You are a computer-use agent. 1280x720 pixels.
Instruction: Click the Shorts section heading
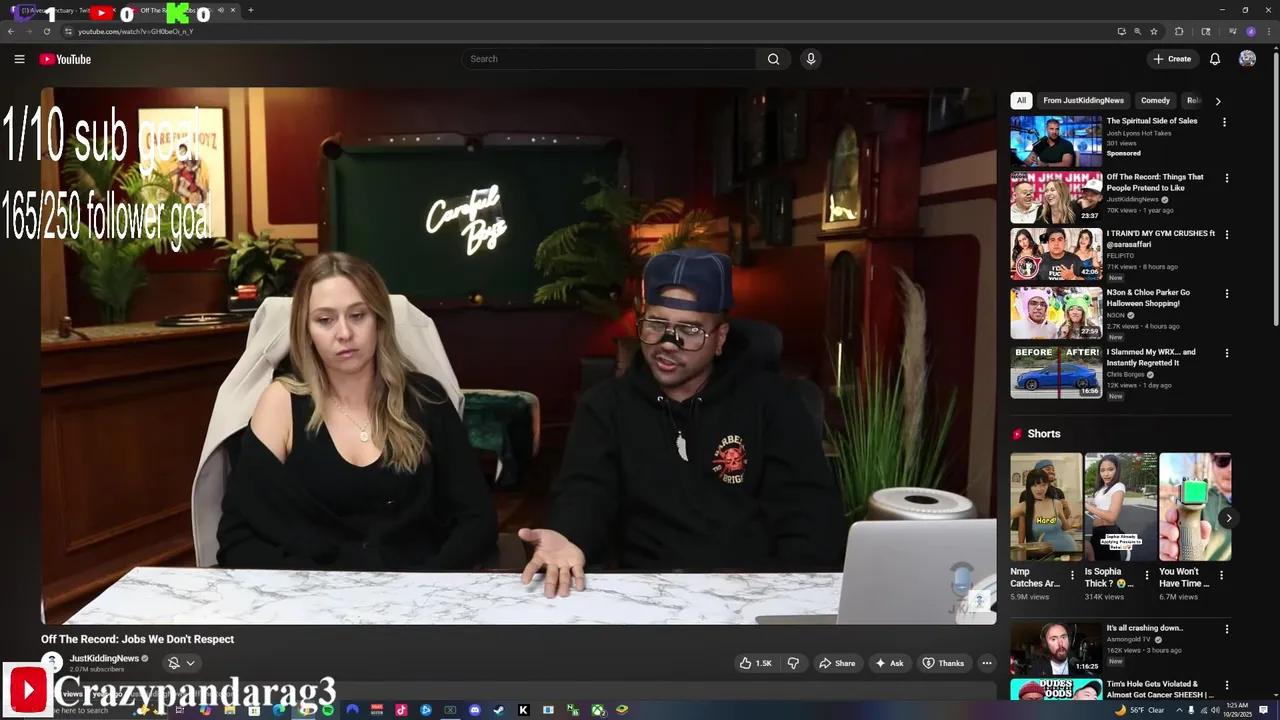(1043, 434)
